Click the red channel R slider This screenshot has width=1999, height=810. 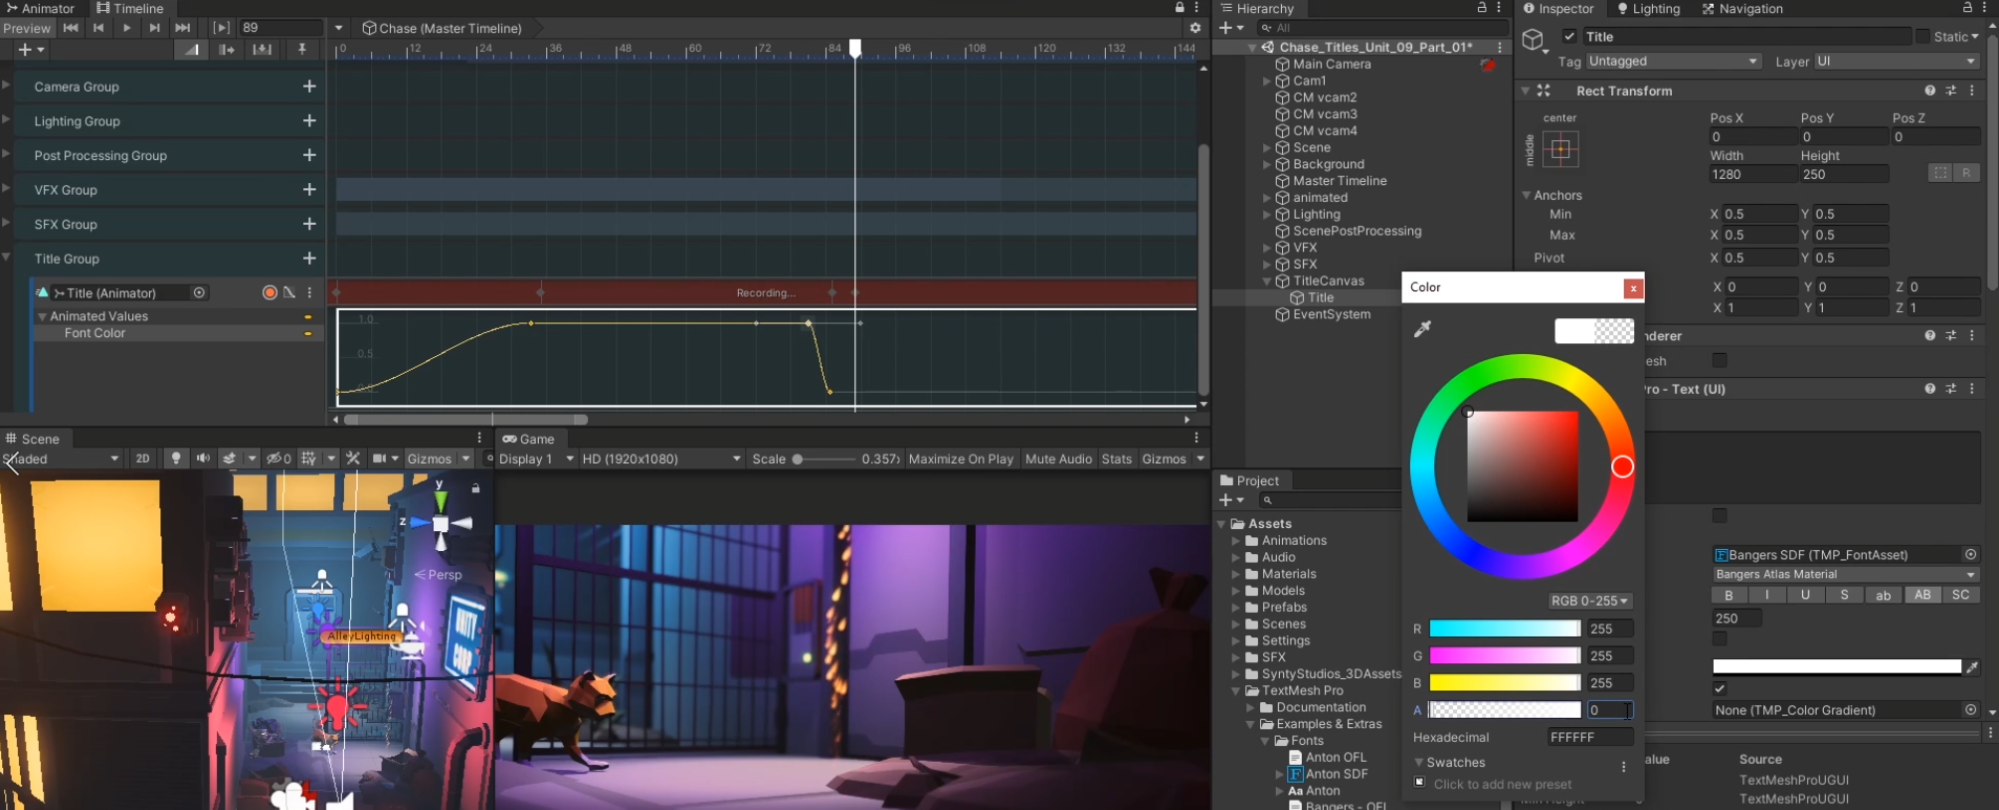pyautogui.click(x=1504, y=629)
